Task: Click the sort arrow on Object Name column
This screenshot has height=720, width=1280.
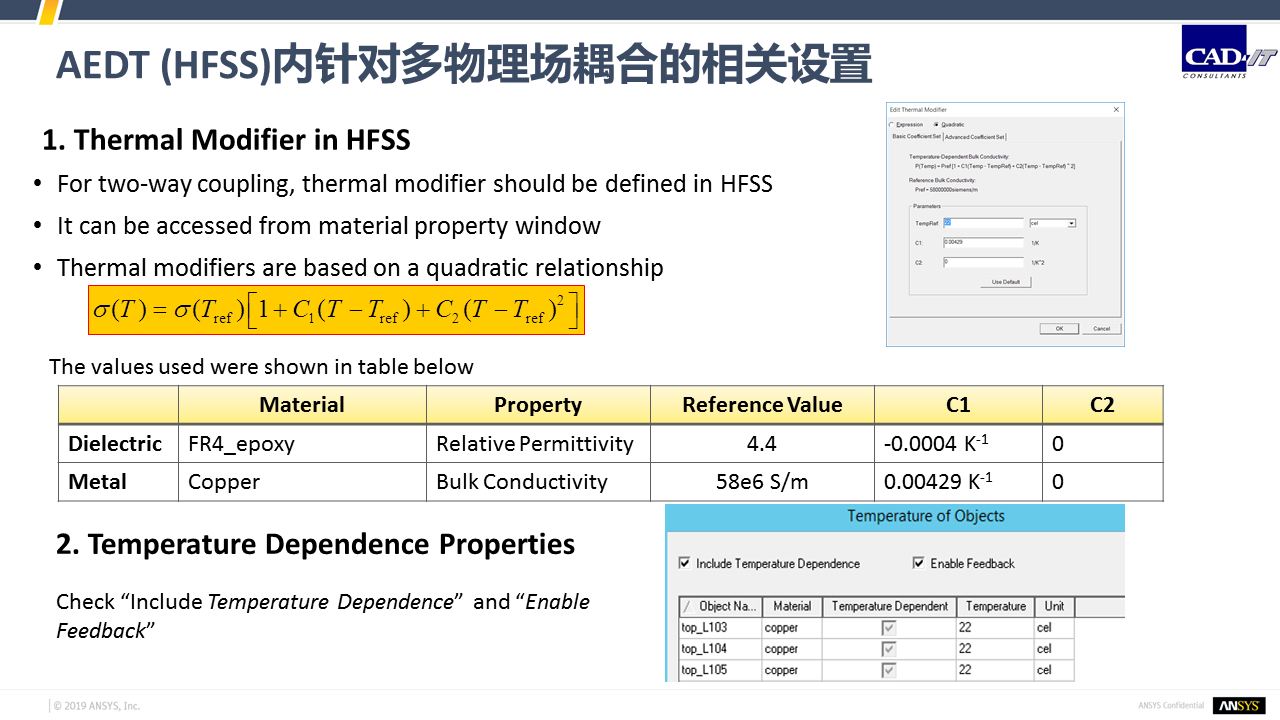Action: [687, 607]
